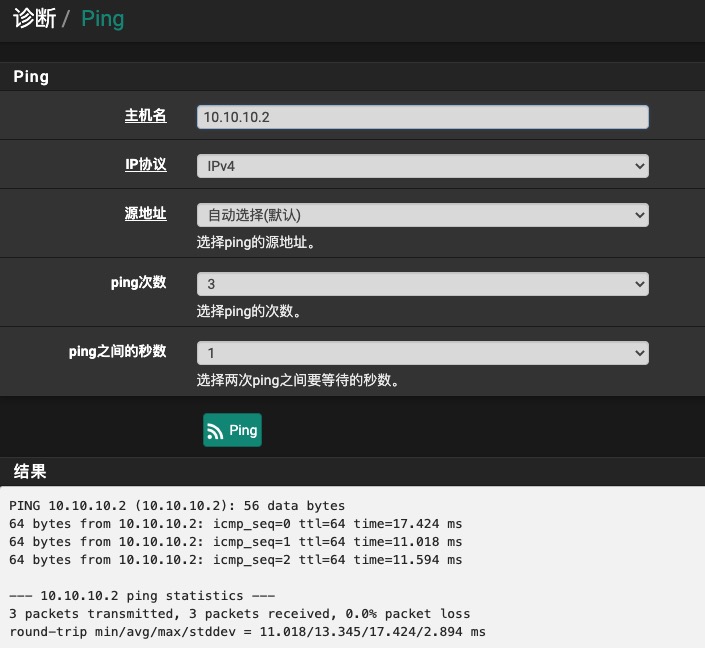The width and height of the screenshot is (705, 648).
Task: Click the 结果 results panel heading
Action: click(x=30, y=471)
